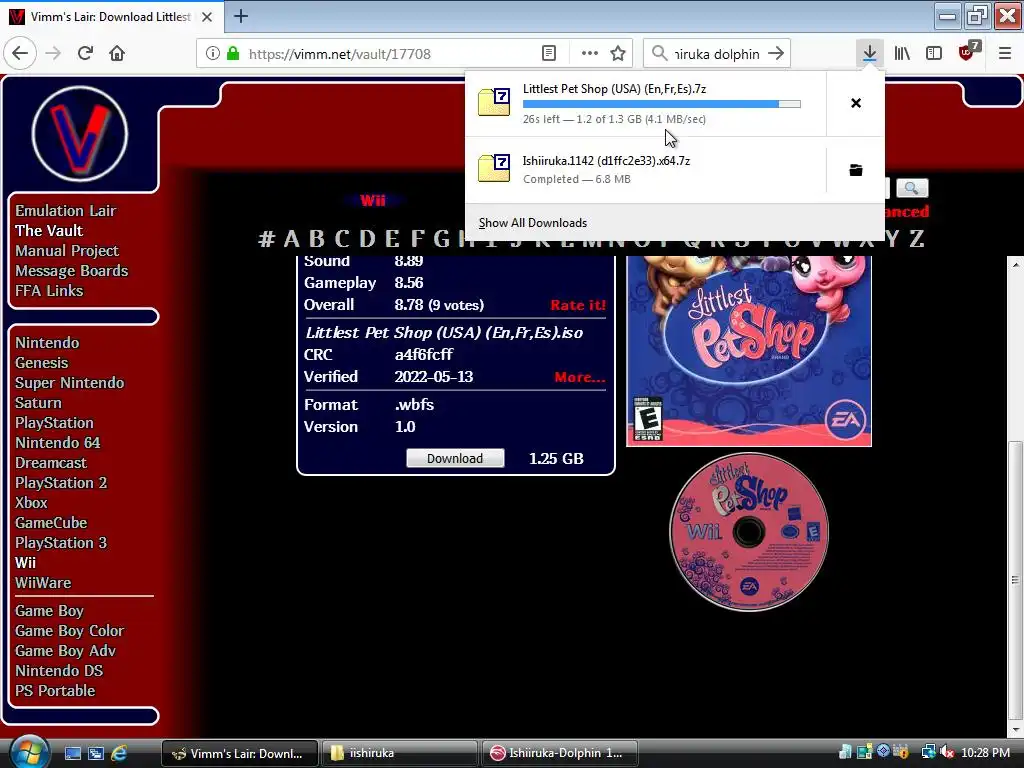Screen dimensions: 1024x768
Task: Click the Littlest Pet Shop download progress bar
Action: pos(662,104)
